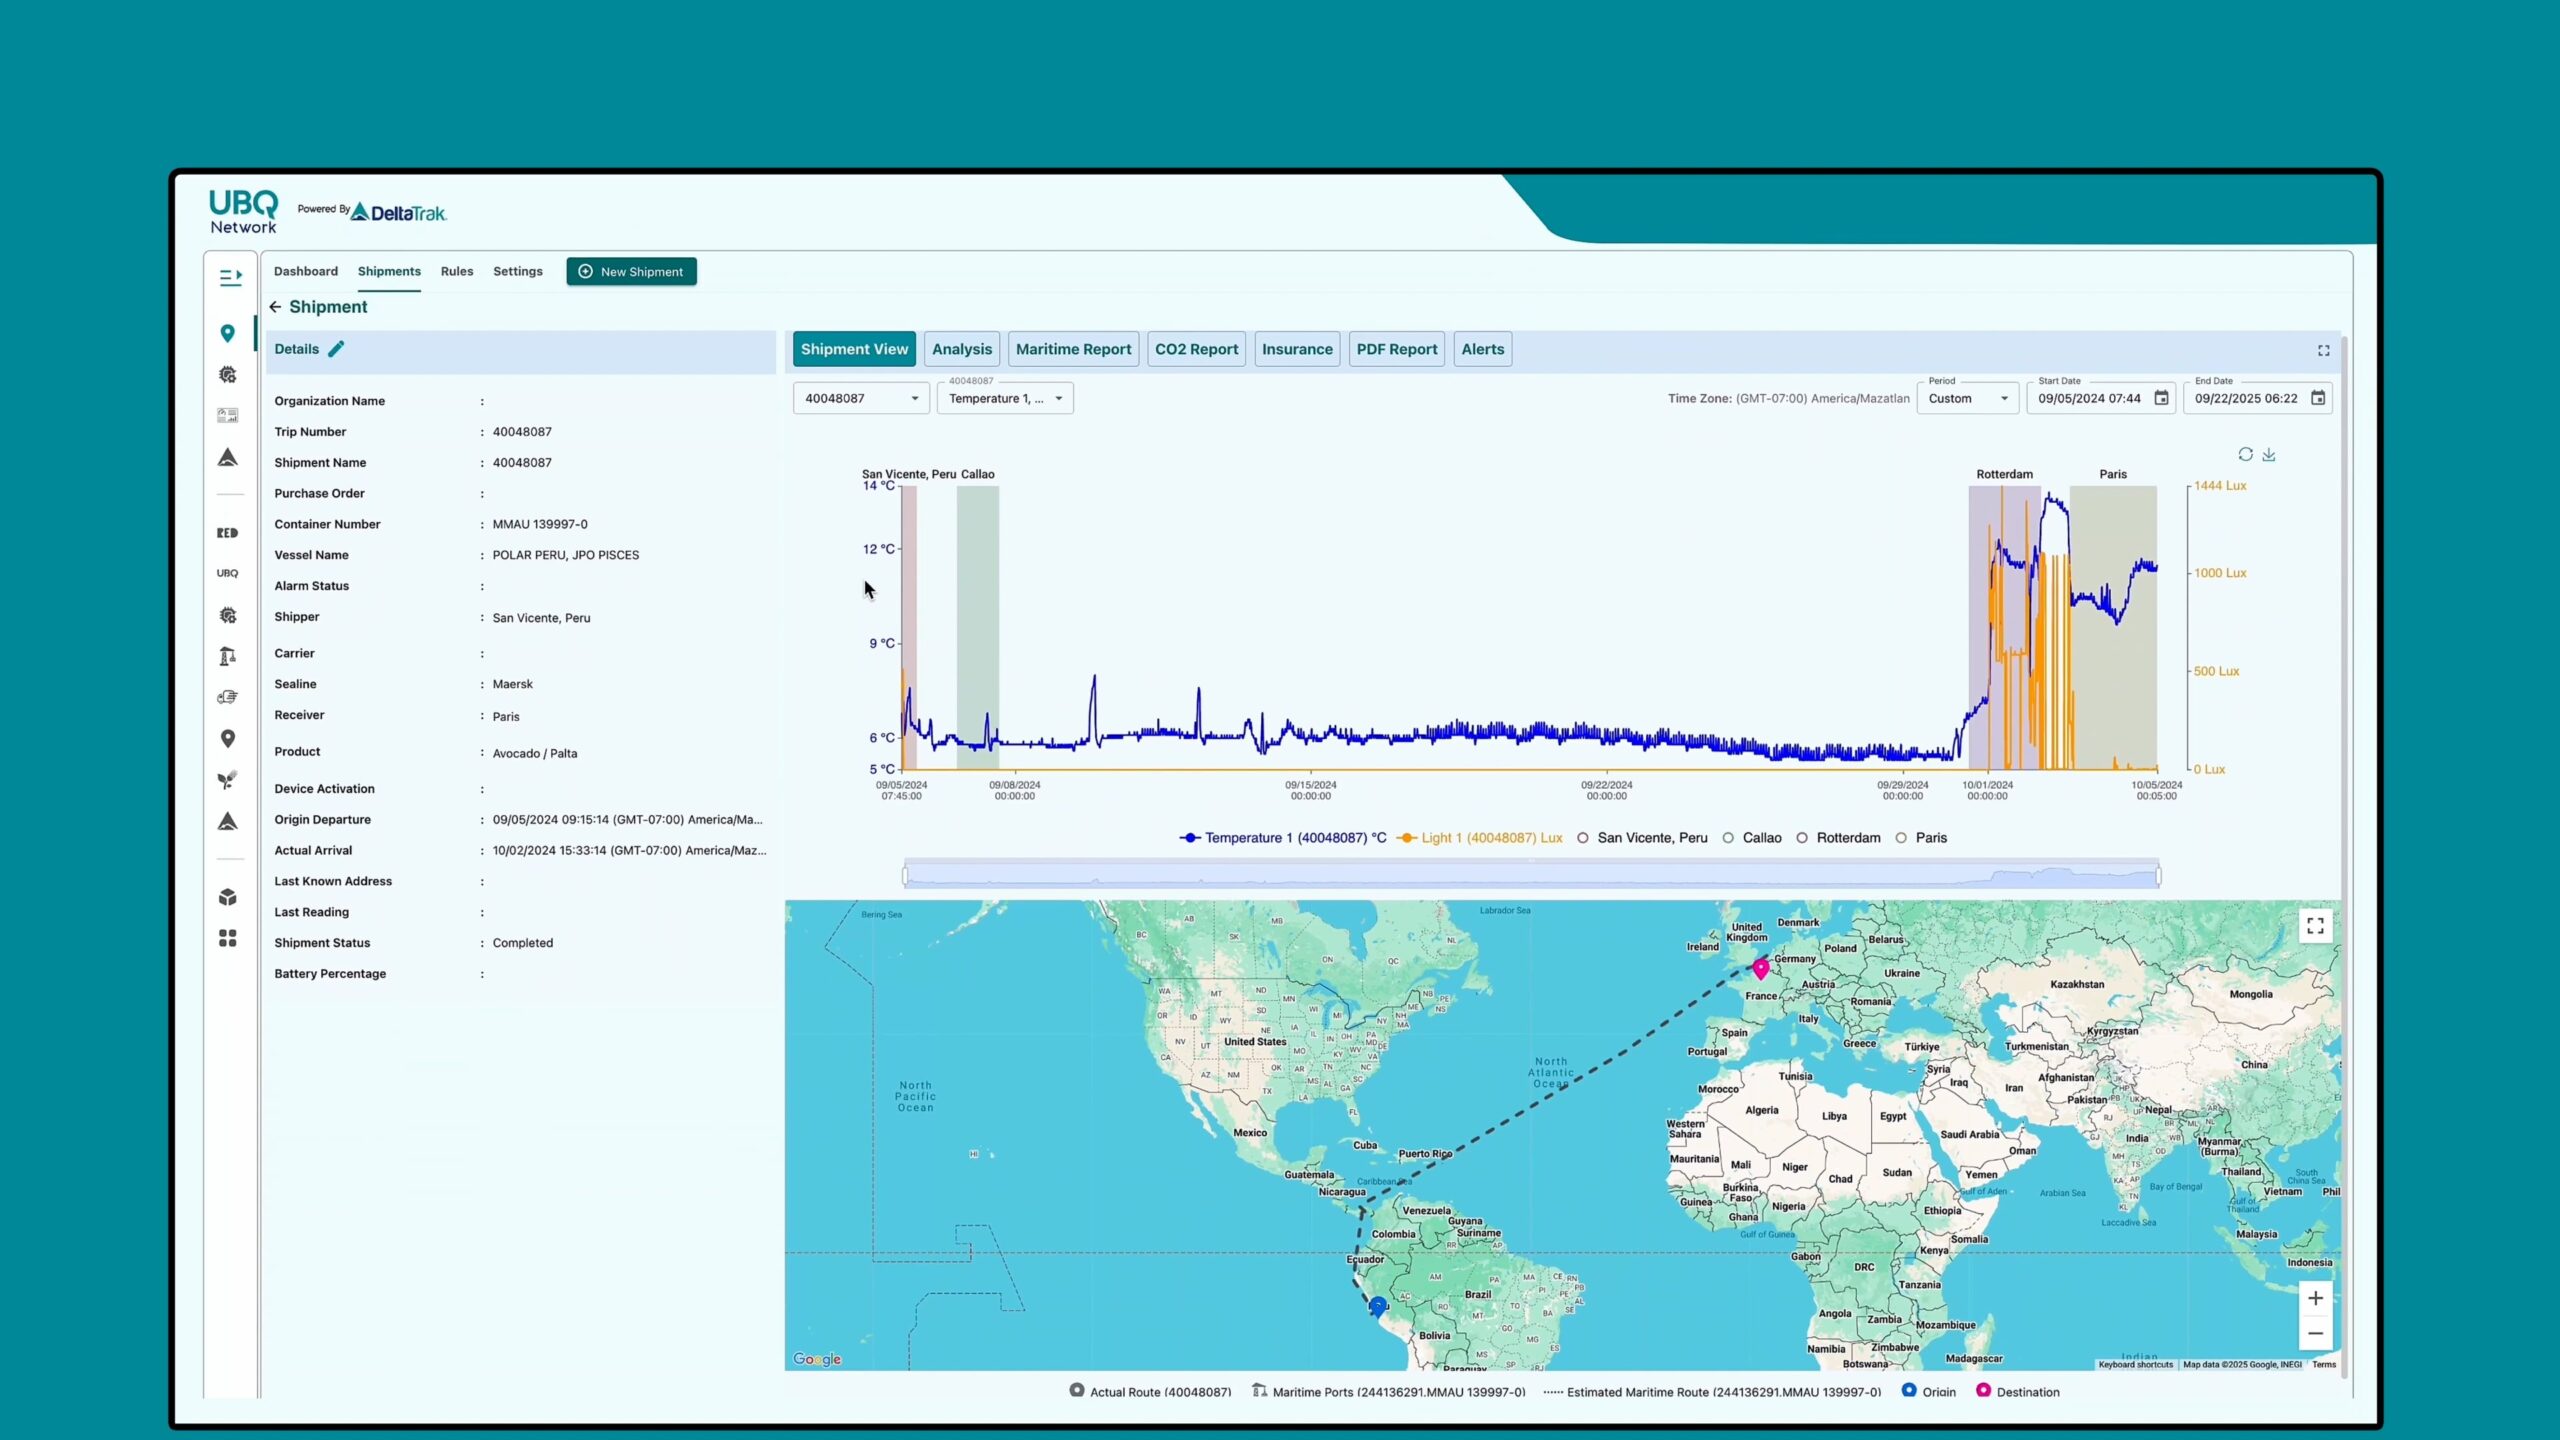The height and width of the screenshot is (1440, 2560).
Task: Open the CO2 Report tab
Action: [1196, 349]
